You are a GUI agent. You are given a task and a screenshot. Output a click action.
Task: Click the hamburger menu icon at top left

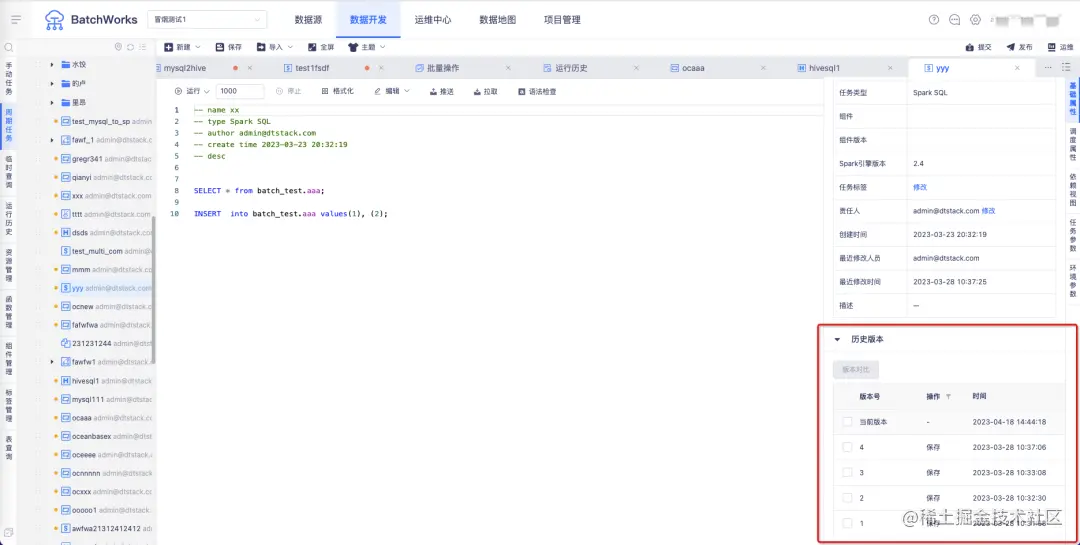coord(17,20)
